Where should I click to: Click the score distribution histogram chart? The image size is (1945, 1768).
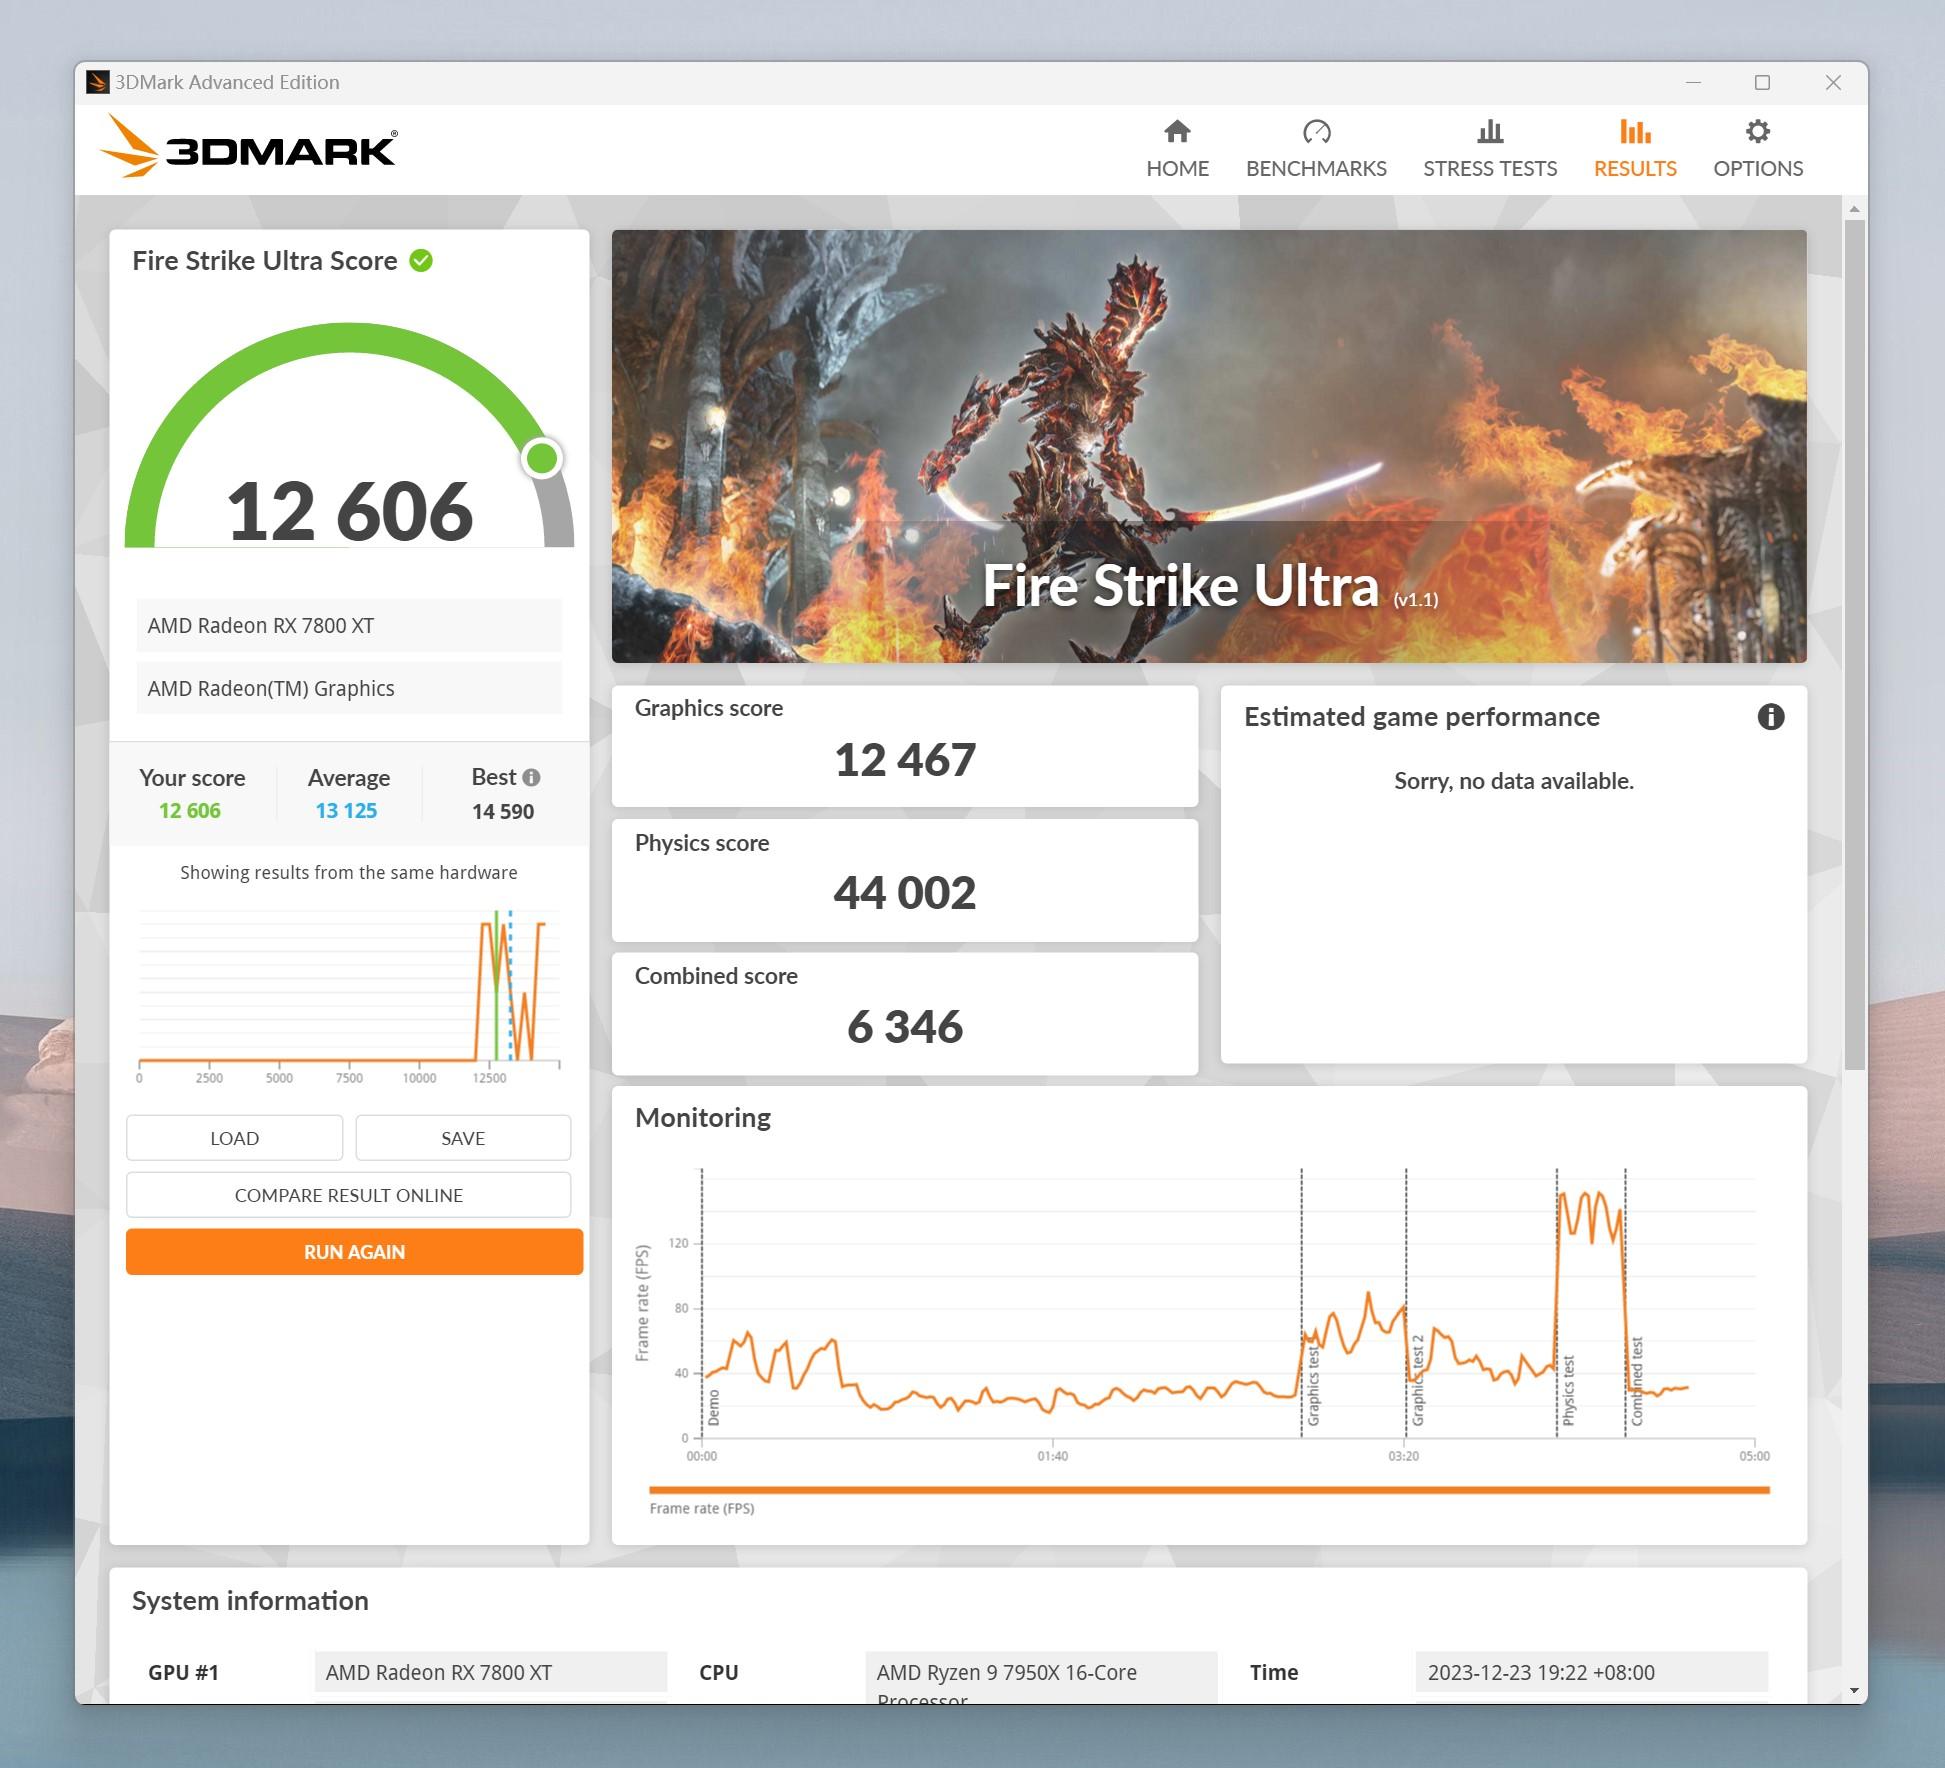pyautogui.click(x=349, y=995)
